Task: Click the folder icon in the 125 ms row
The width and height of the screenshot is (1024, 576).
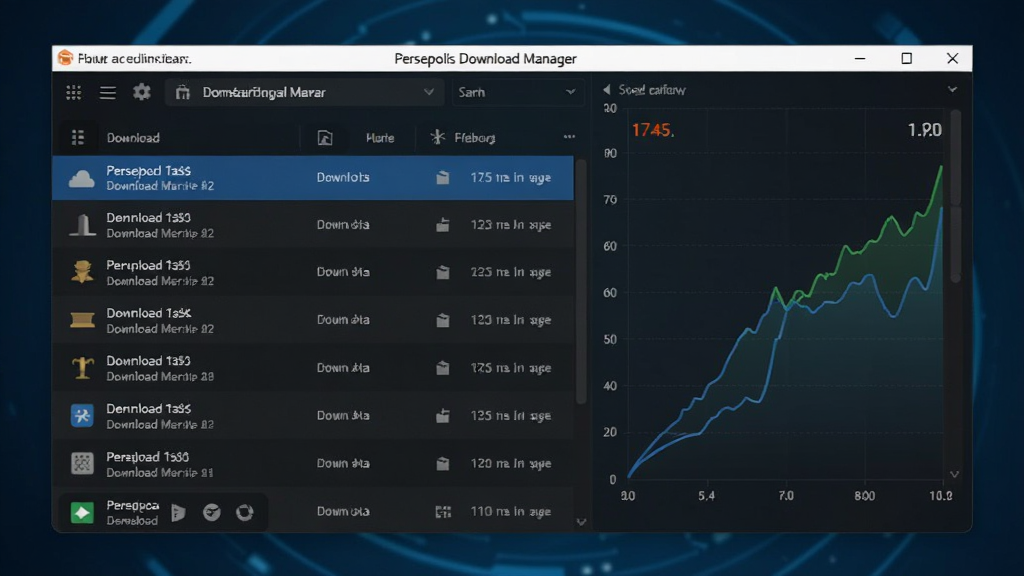Action: 443,416
